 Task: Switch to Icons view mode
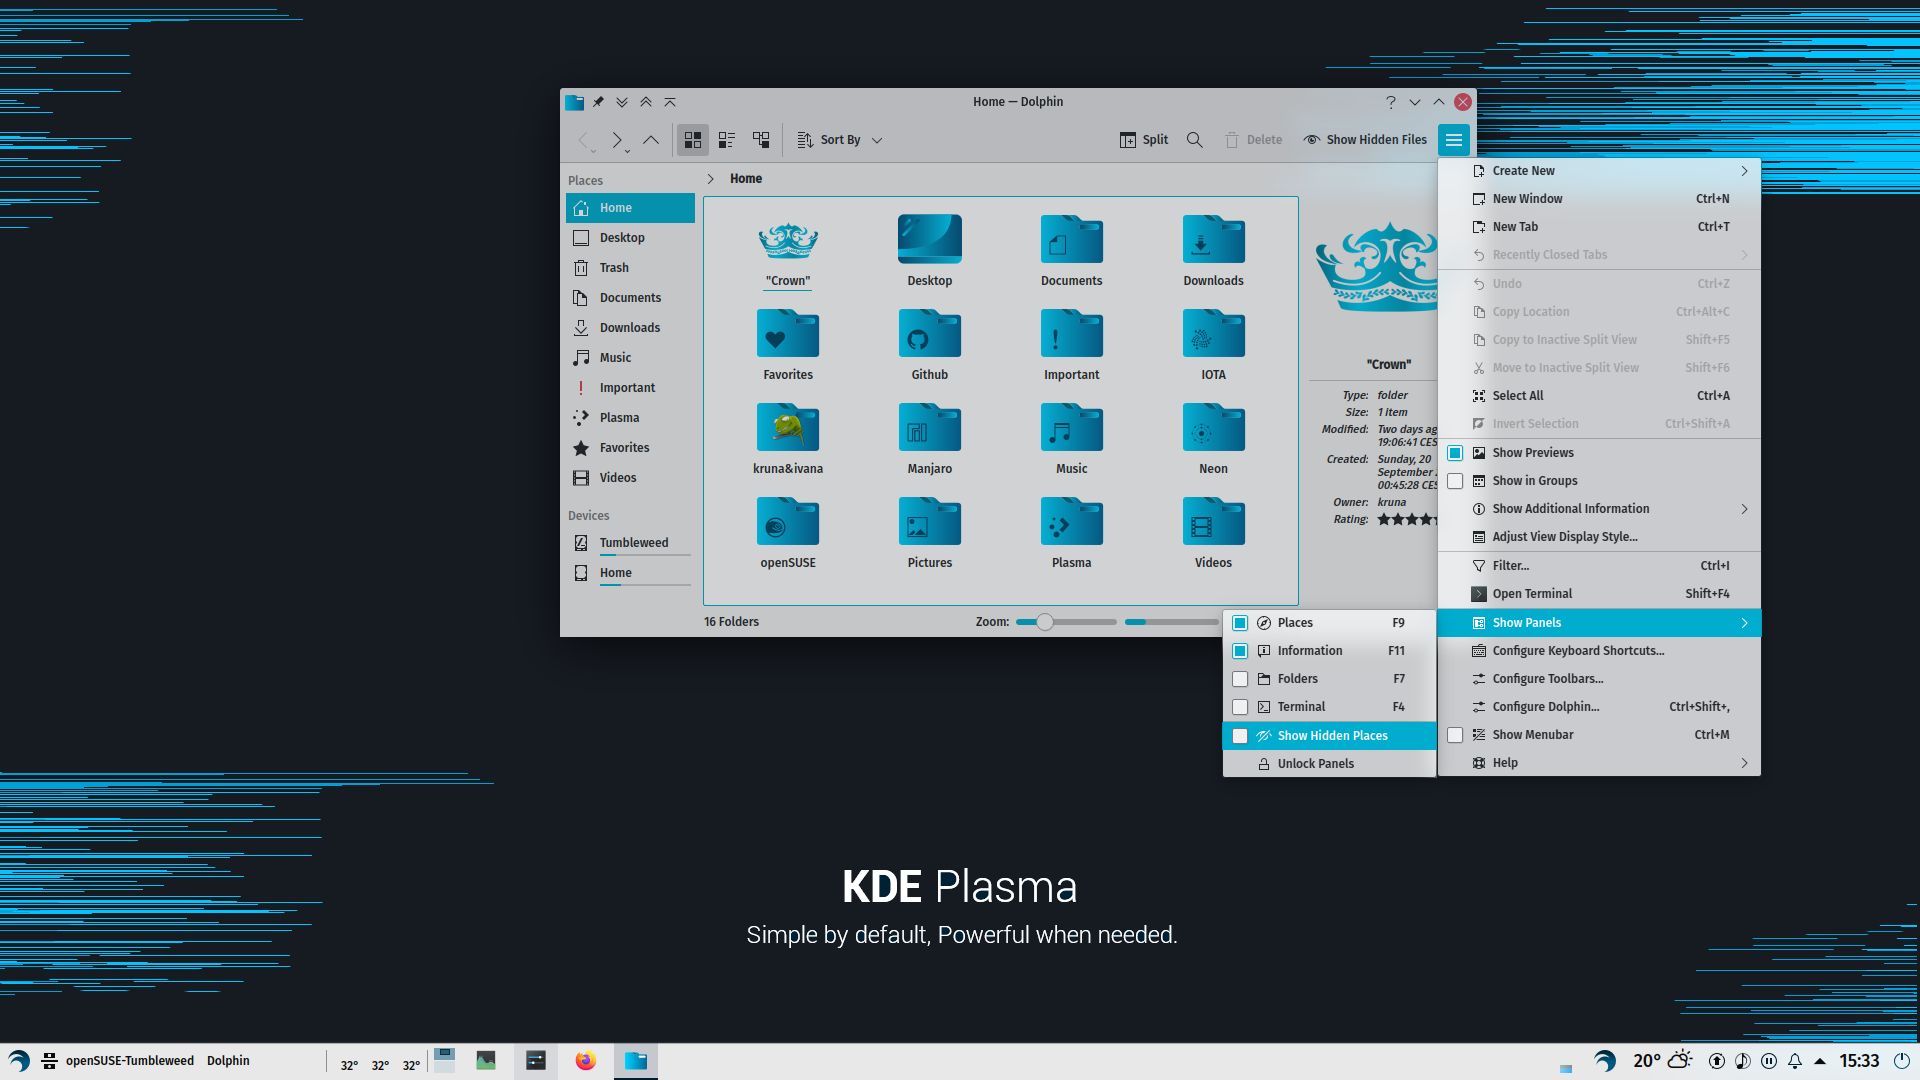coord(693,140)
